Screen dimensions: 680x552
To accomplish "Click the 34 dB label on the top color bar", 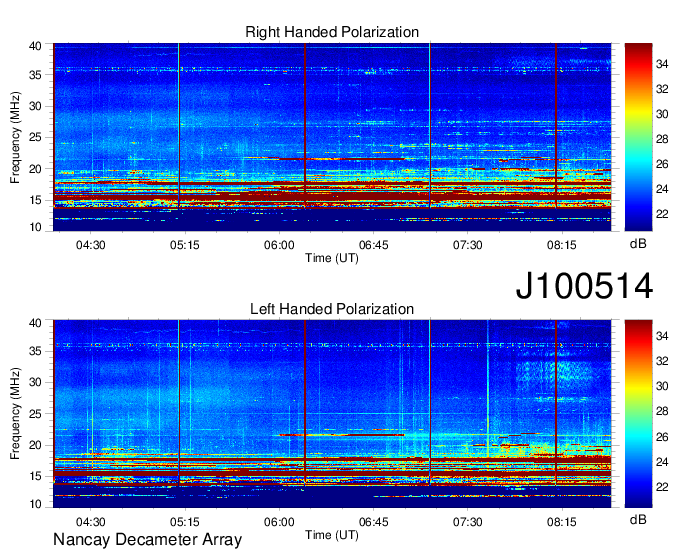I will [662, 64].
